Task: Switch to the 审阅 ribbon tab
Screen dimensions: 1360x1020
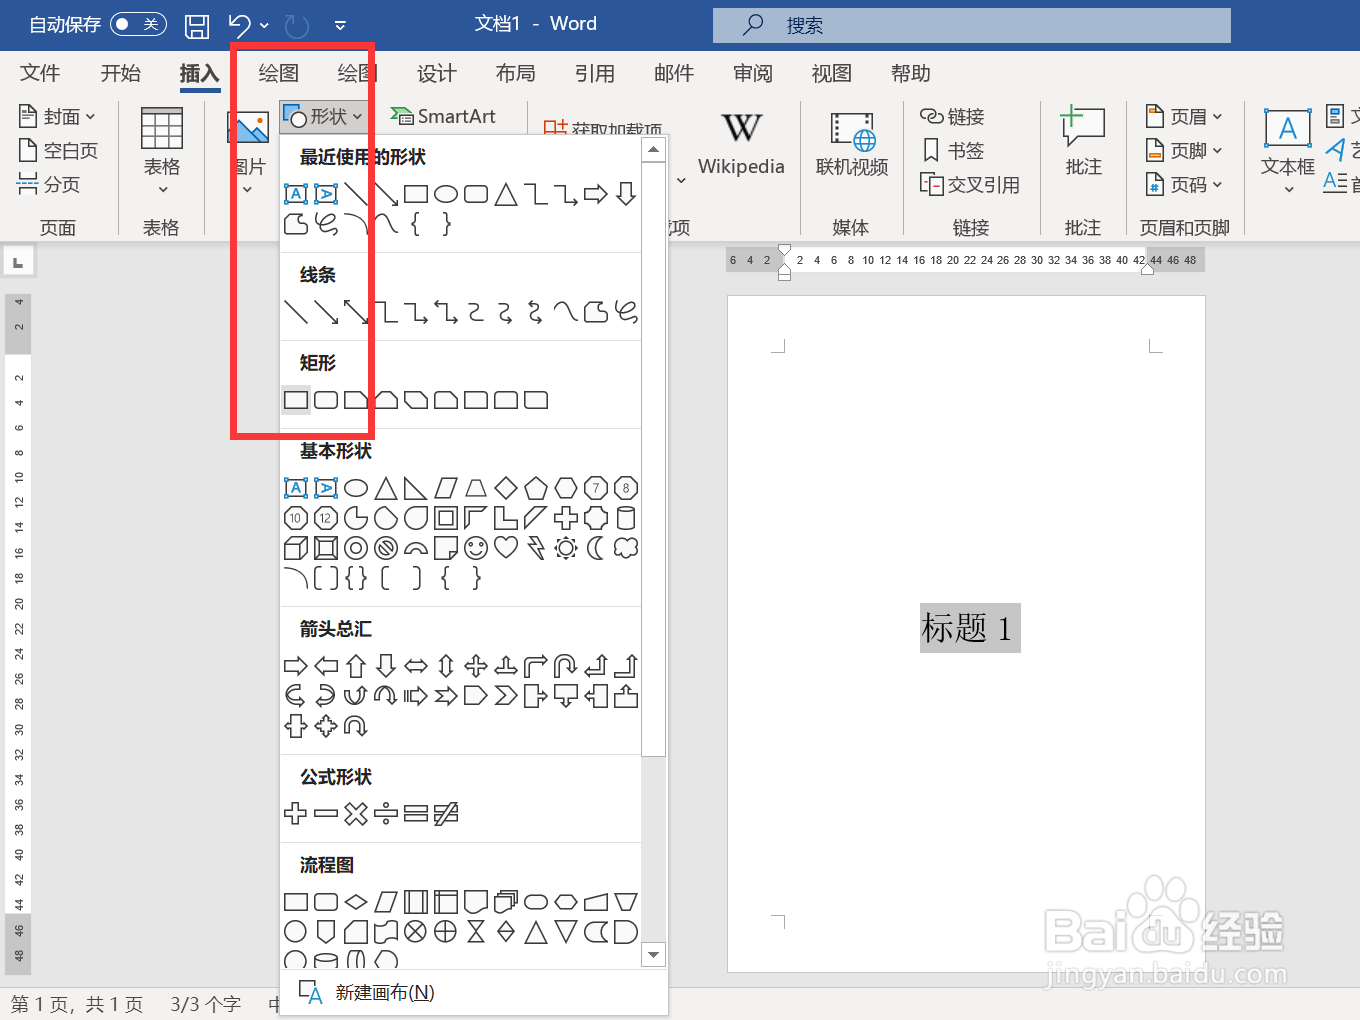Action: [x=751, y=73]
